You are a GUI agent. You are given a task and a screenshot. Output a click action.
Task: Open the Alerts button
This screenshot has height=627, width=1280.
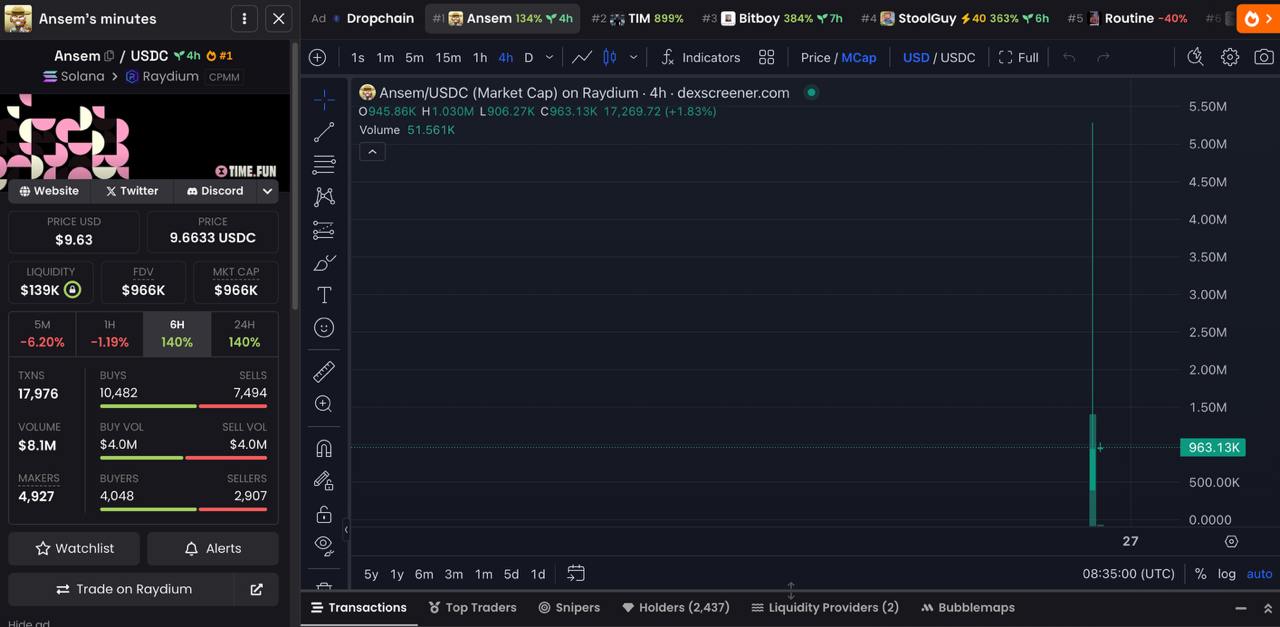point(213,548)
